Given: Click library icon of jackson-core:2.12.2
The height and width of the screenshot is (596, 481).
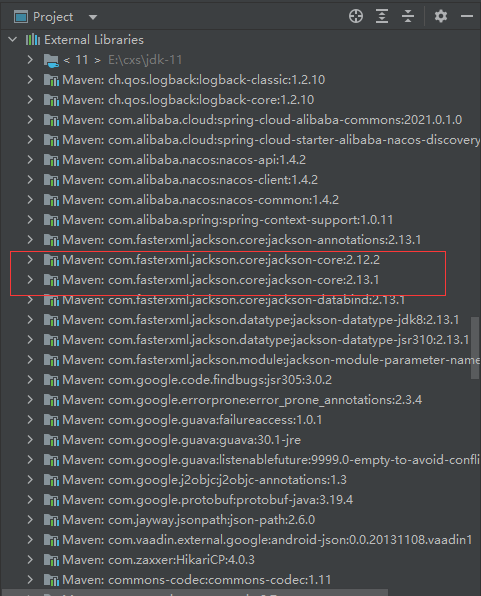Looking at the screenshot, I should click(51, 260).
